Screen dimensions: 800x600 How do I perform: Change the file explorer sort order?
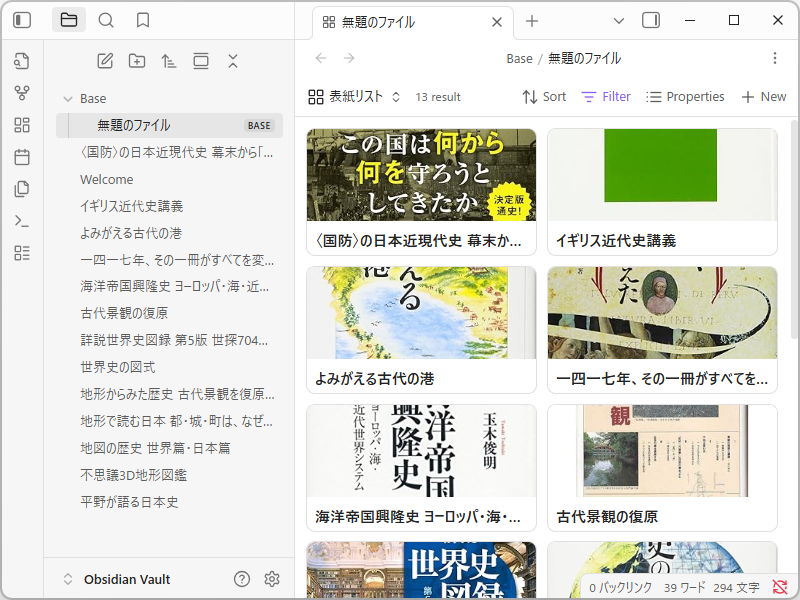(x=169, y=61)
